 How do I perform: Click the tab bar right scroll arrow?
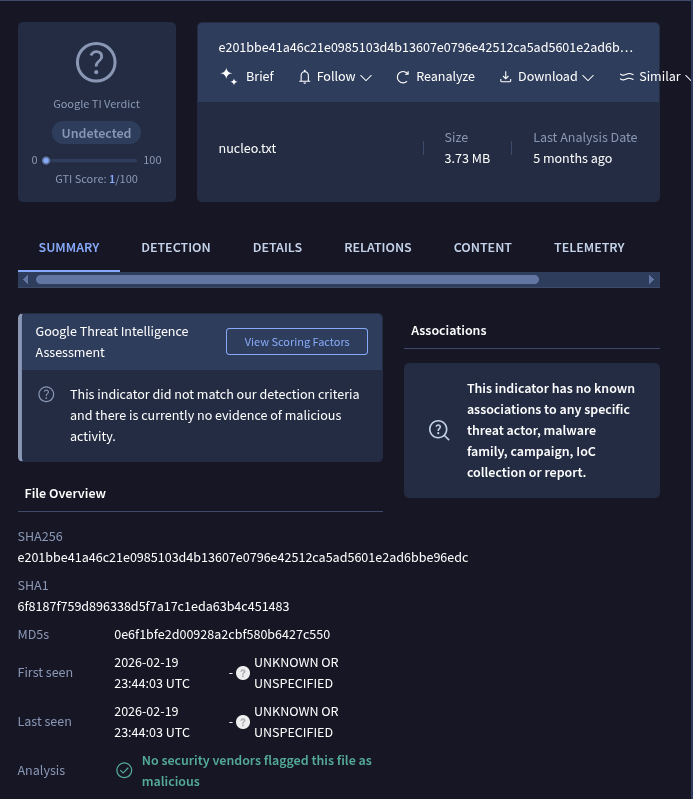click(651, 279)
